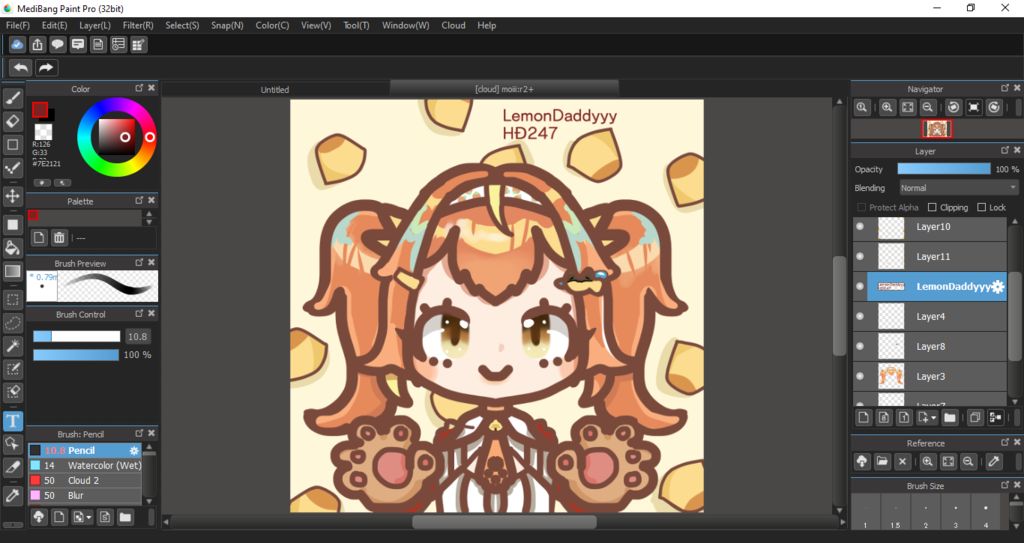Viewport: 1024px width, 543px height.
Task: Switch to the [cloud] moii:r2+ tab
Action: [504, 89]
